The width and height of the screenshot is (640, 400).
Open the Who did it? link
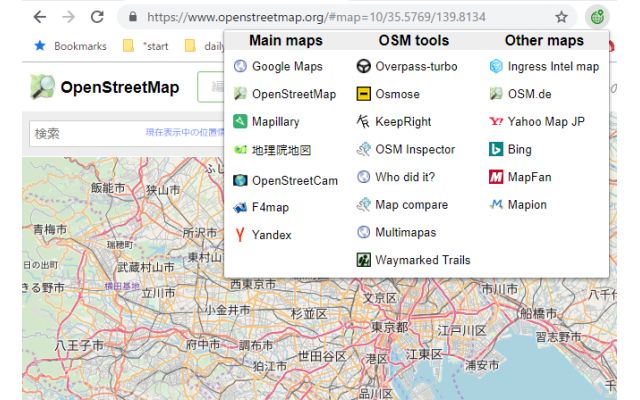pos(405,177)
